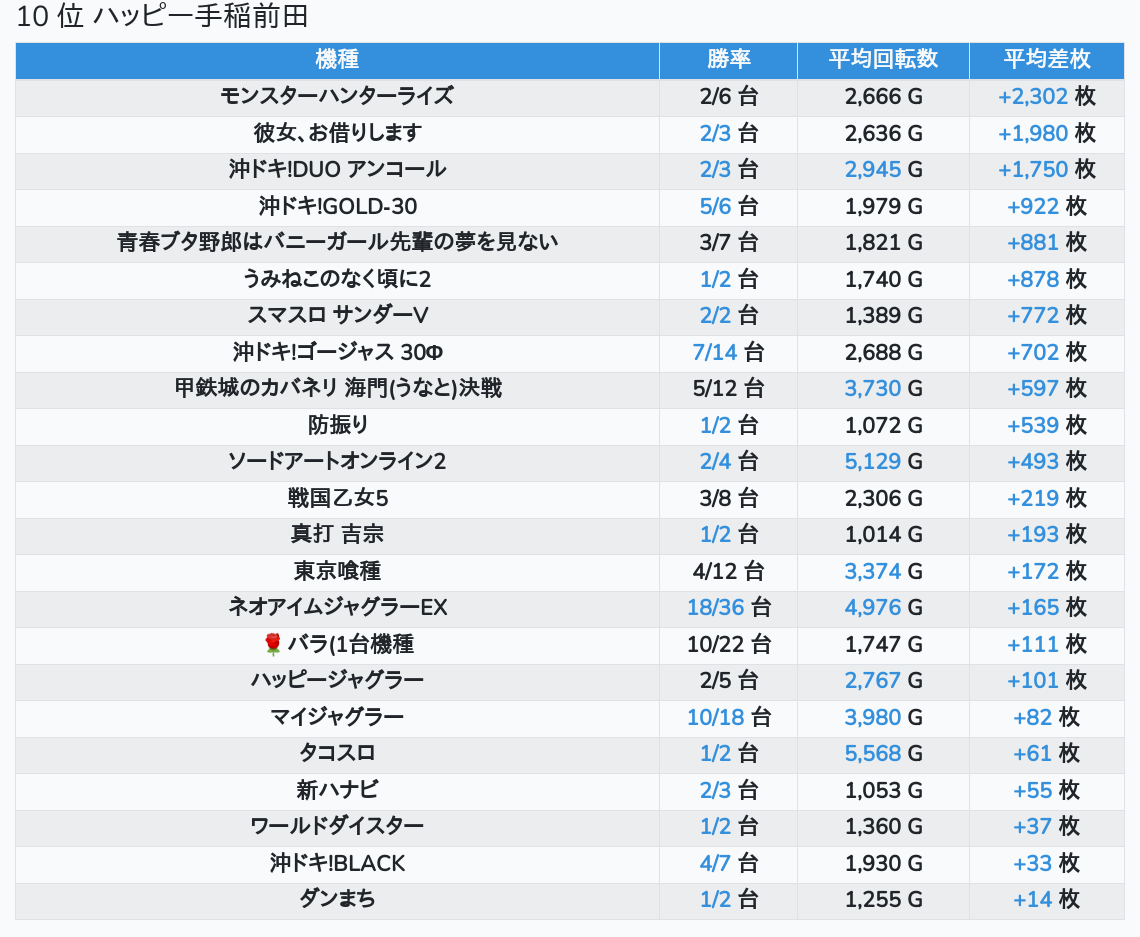Click +14 value in ダンまち row
The width and height of the screenshot is (1140, 937).
[x=1032, y=900]
